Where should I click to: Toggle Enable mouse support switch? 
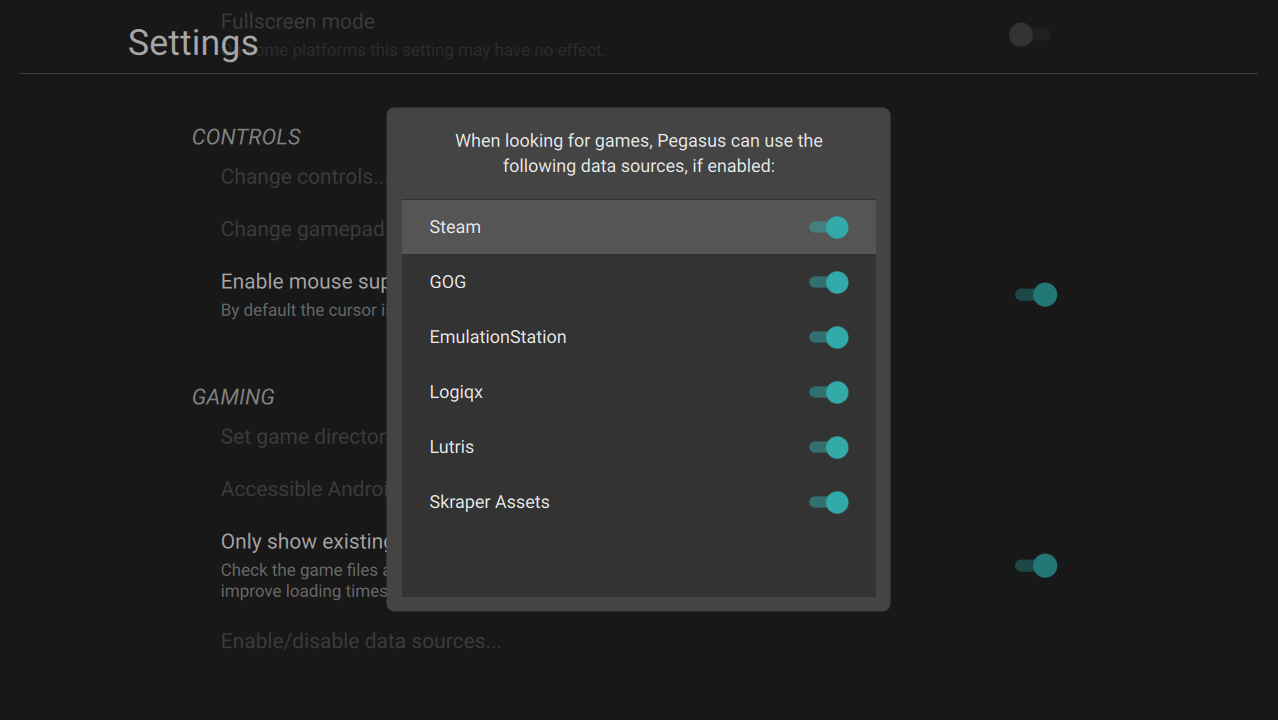1036,295
